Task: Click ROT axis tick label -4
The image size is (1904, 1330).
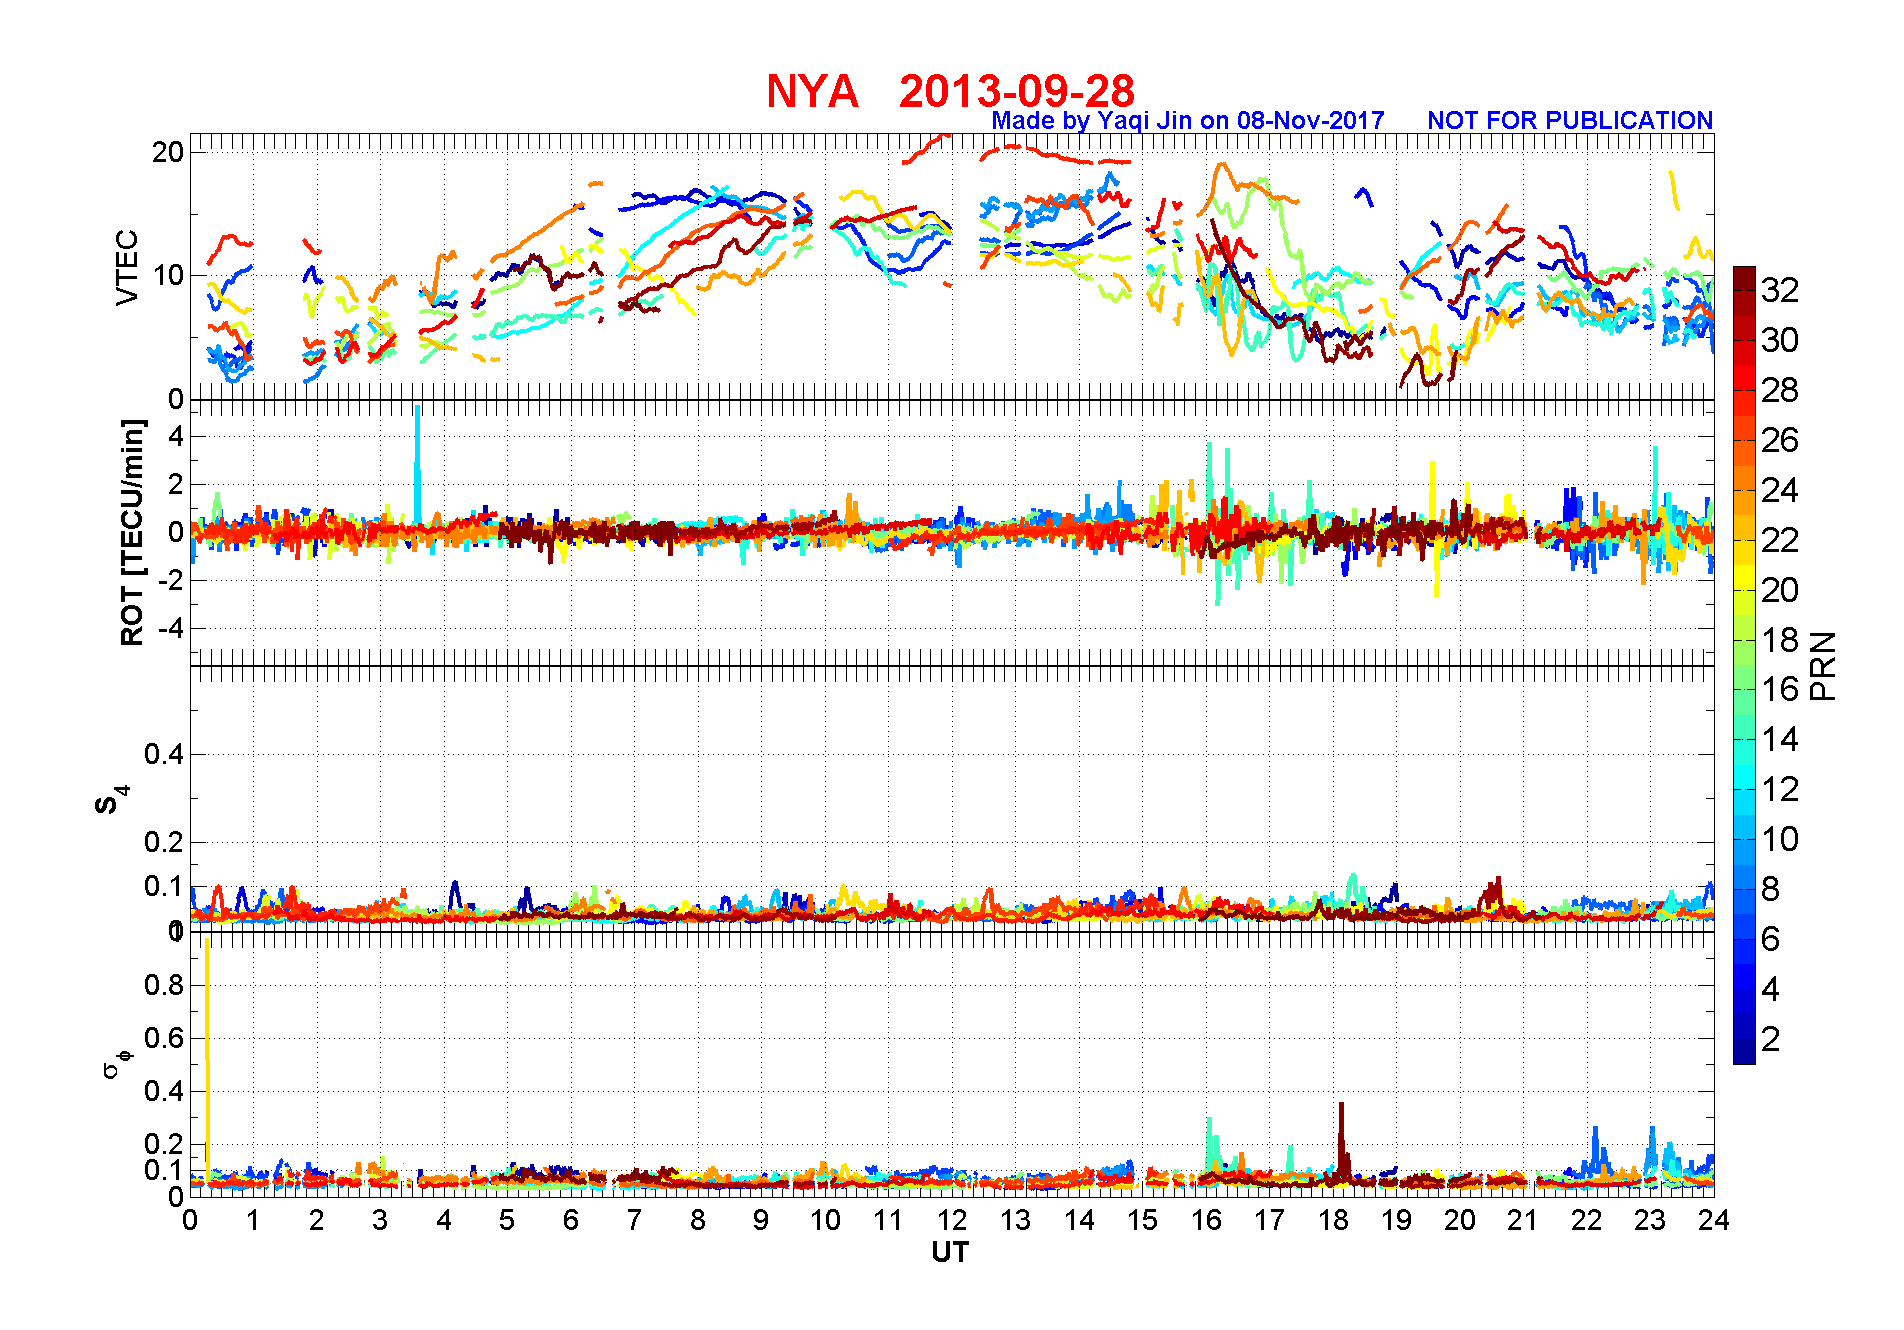Action: [x=172, y=629]
